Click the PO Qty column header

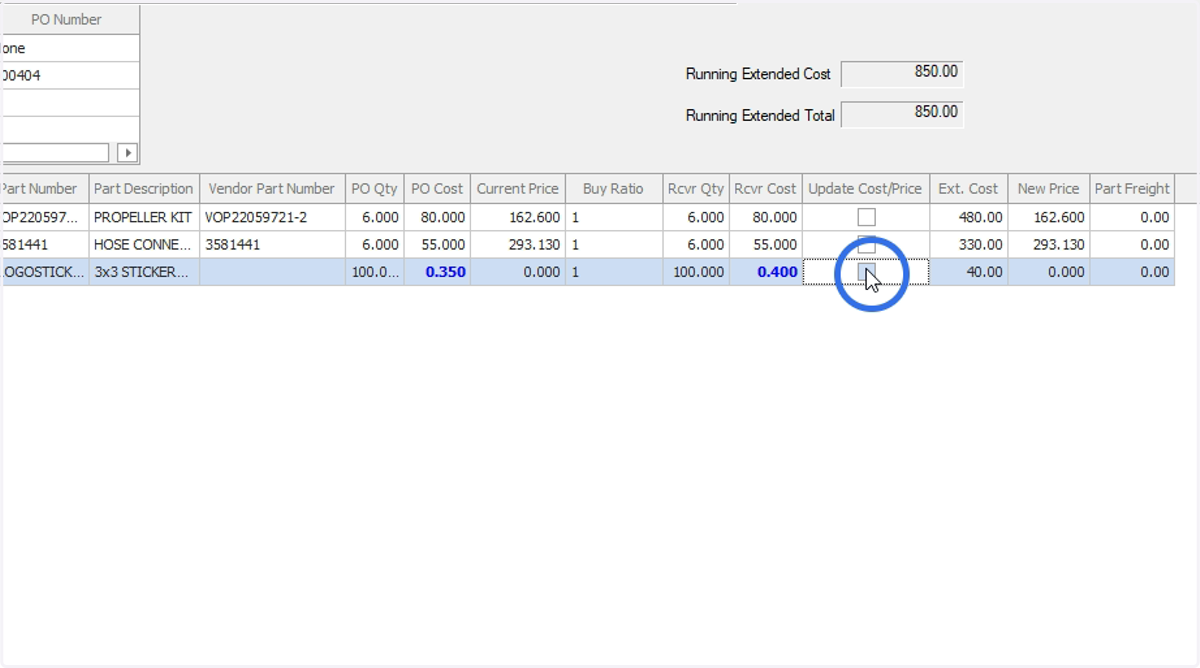pos(375,188)
